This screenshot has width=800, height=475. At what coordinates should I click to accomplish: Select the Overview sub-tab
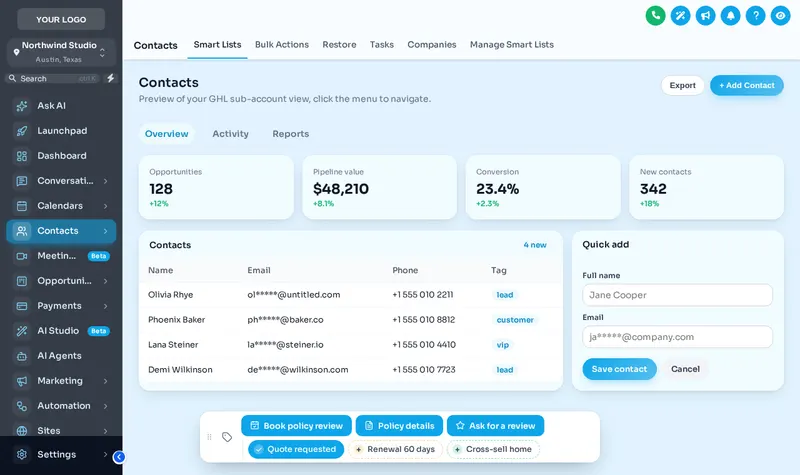166,134
